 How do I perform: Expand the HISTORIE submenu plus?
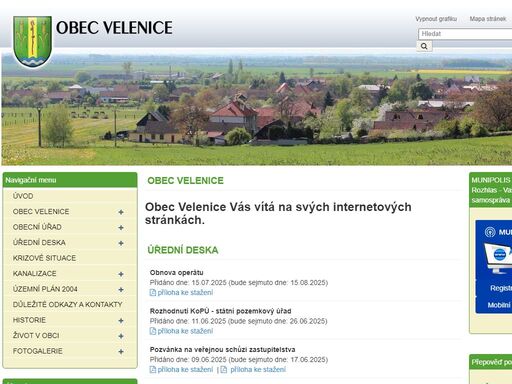pos(121,321)
